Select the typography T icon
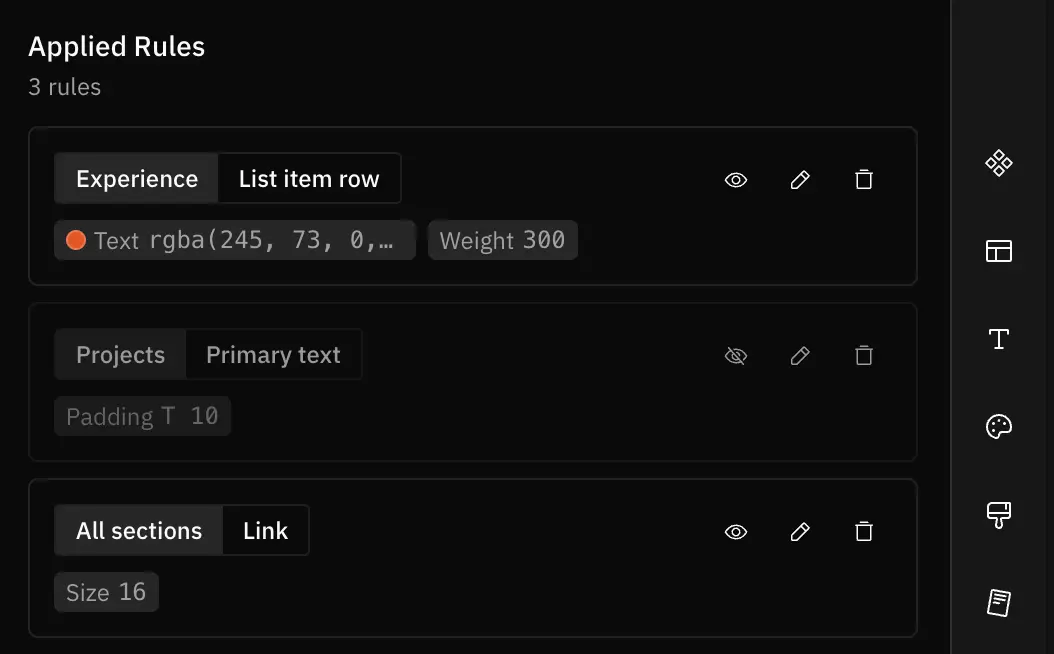Screen dimensions: 1054x654 pos(998,339)
